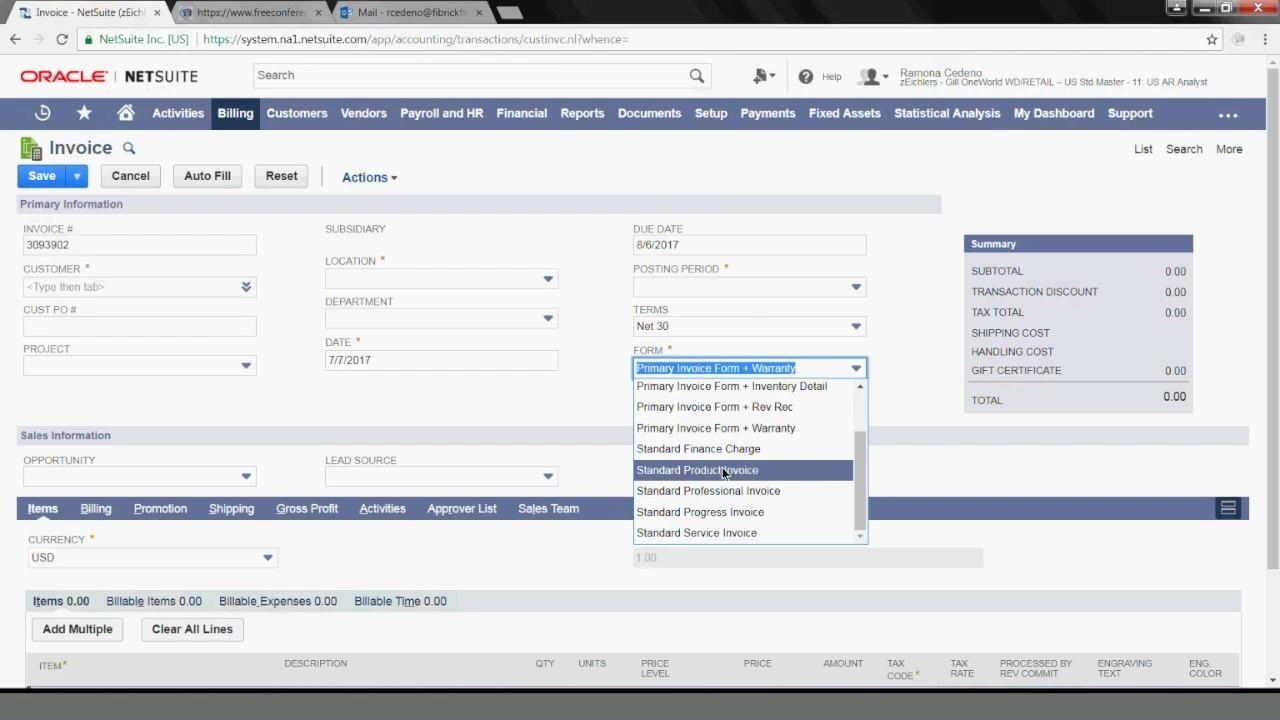Go to Home via house icon
This screenshot has width=1280, height=720.
tap(125, 113)
